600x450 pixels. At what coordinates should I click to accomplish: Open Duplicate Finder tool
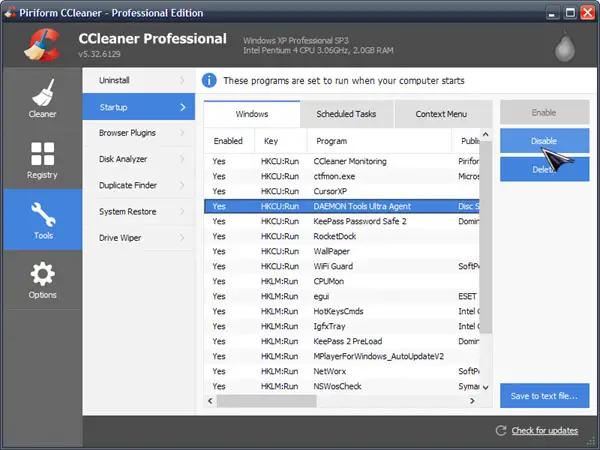[x=139, y=185]
